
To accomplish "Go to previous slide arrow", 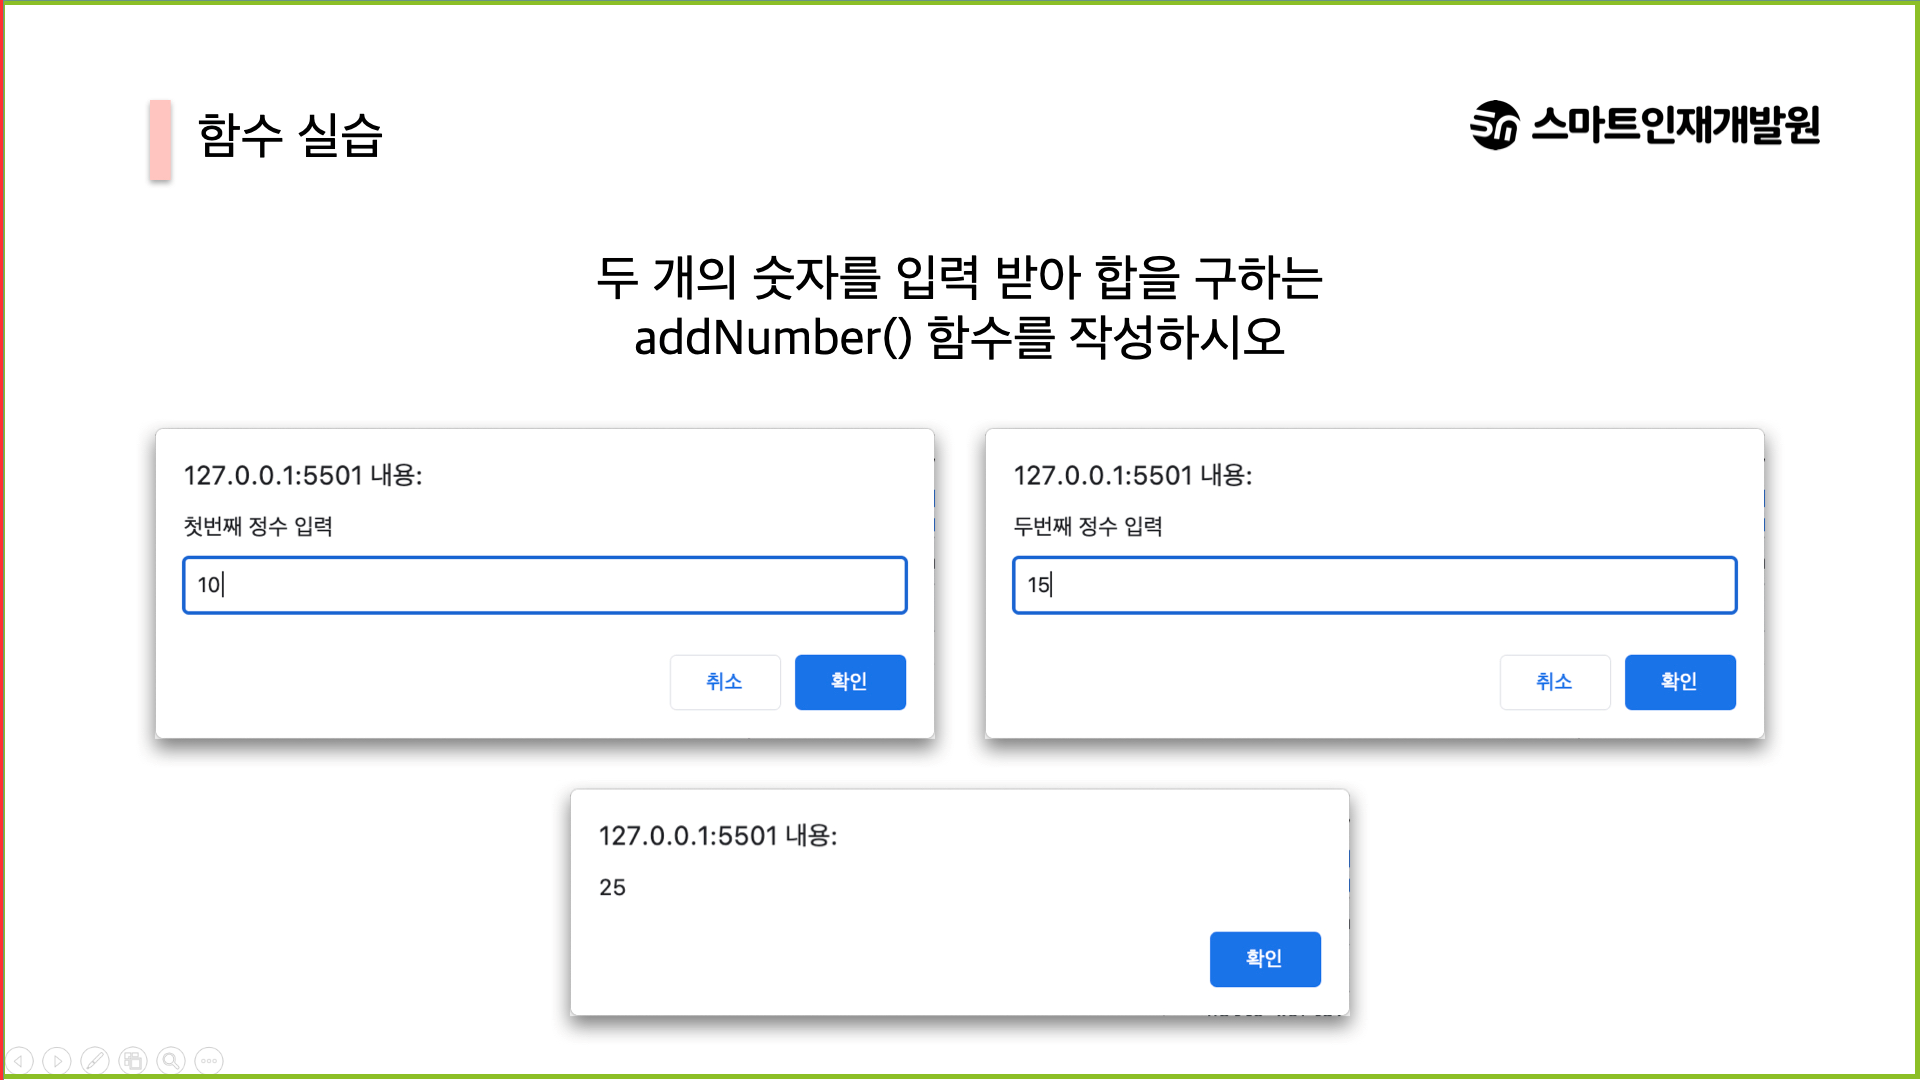I will pyautogui.click(x=19, y=1060).
